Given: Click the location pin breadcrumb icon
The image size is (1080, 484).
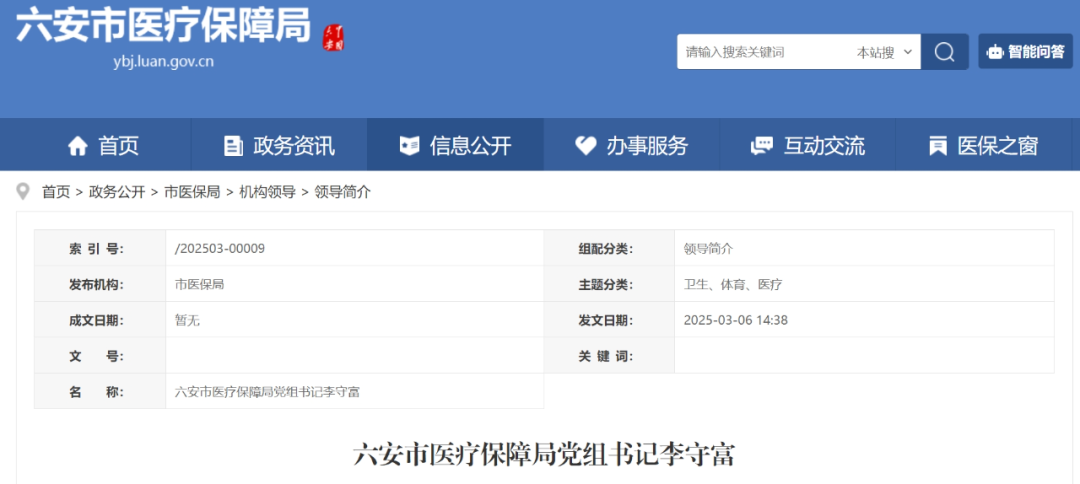Looking at the screenshot, I should point(23,191).
